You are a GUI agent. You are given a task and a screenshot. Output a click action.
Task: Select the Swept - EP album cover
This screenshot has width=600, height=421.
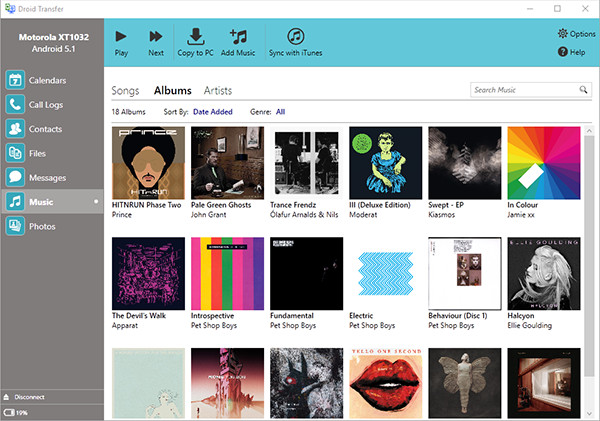pyautogui.click(x=465, y=163)
